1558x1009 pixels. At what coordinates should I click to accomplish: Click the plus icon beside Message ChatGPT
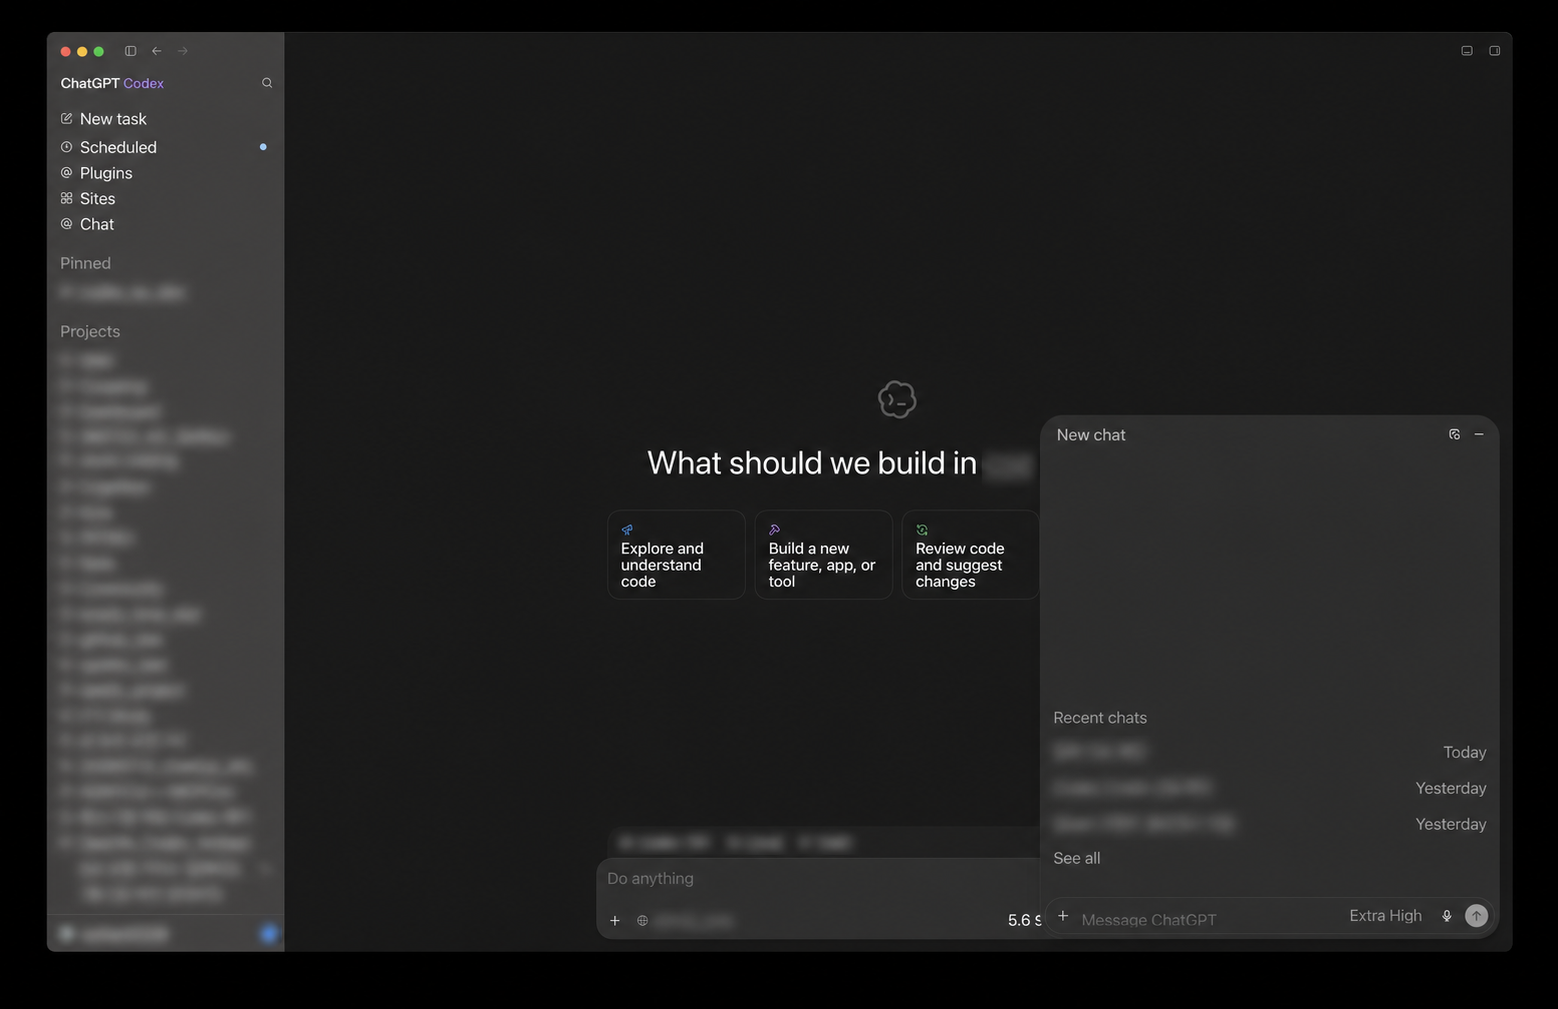tap(1063, 916)
